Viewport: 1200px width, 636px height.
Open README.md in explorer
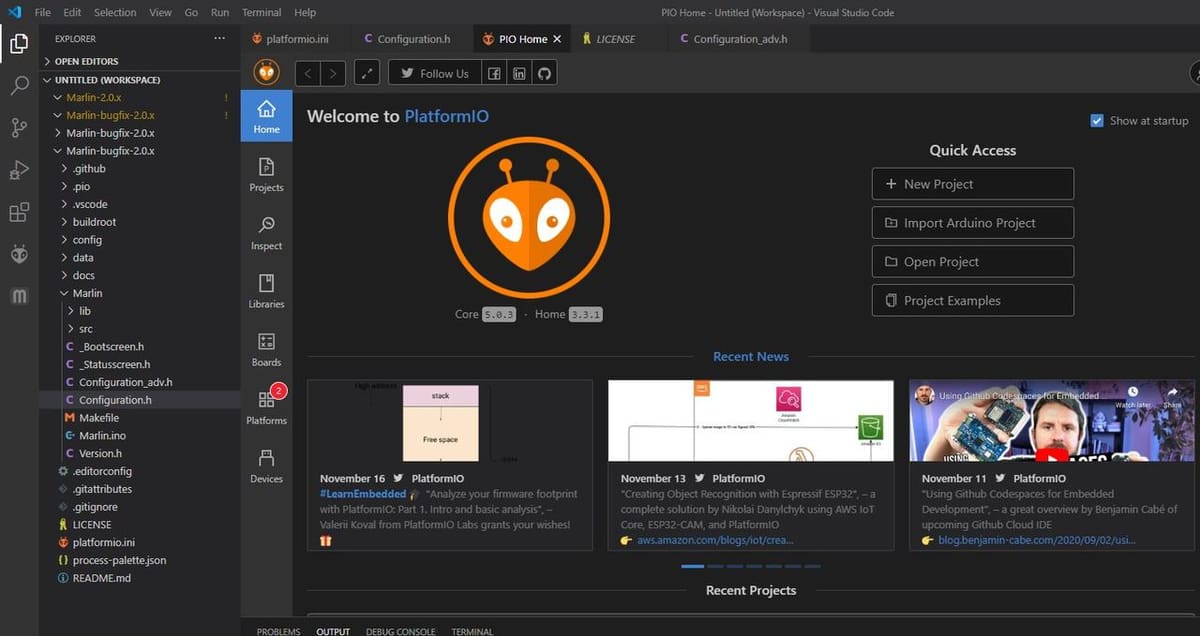coord(140,578)
